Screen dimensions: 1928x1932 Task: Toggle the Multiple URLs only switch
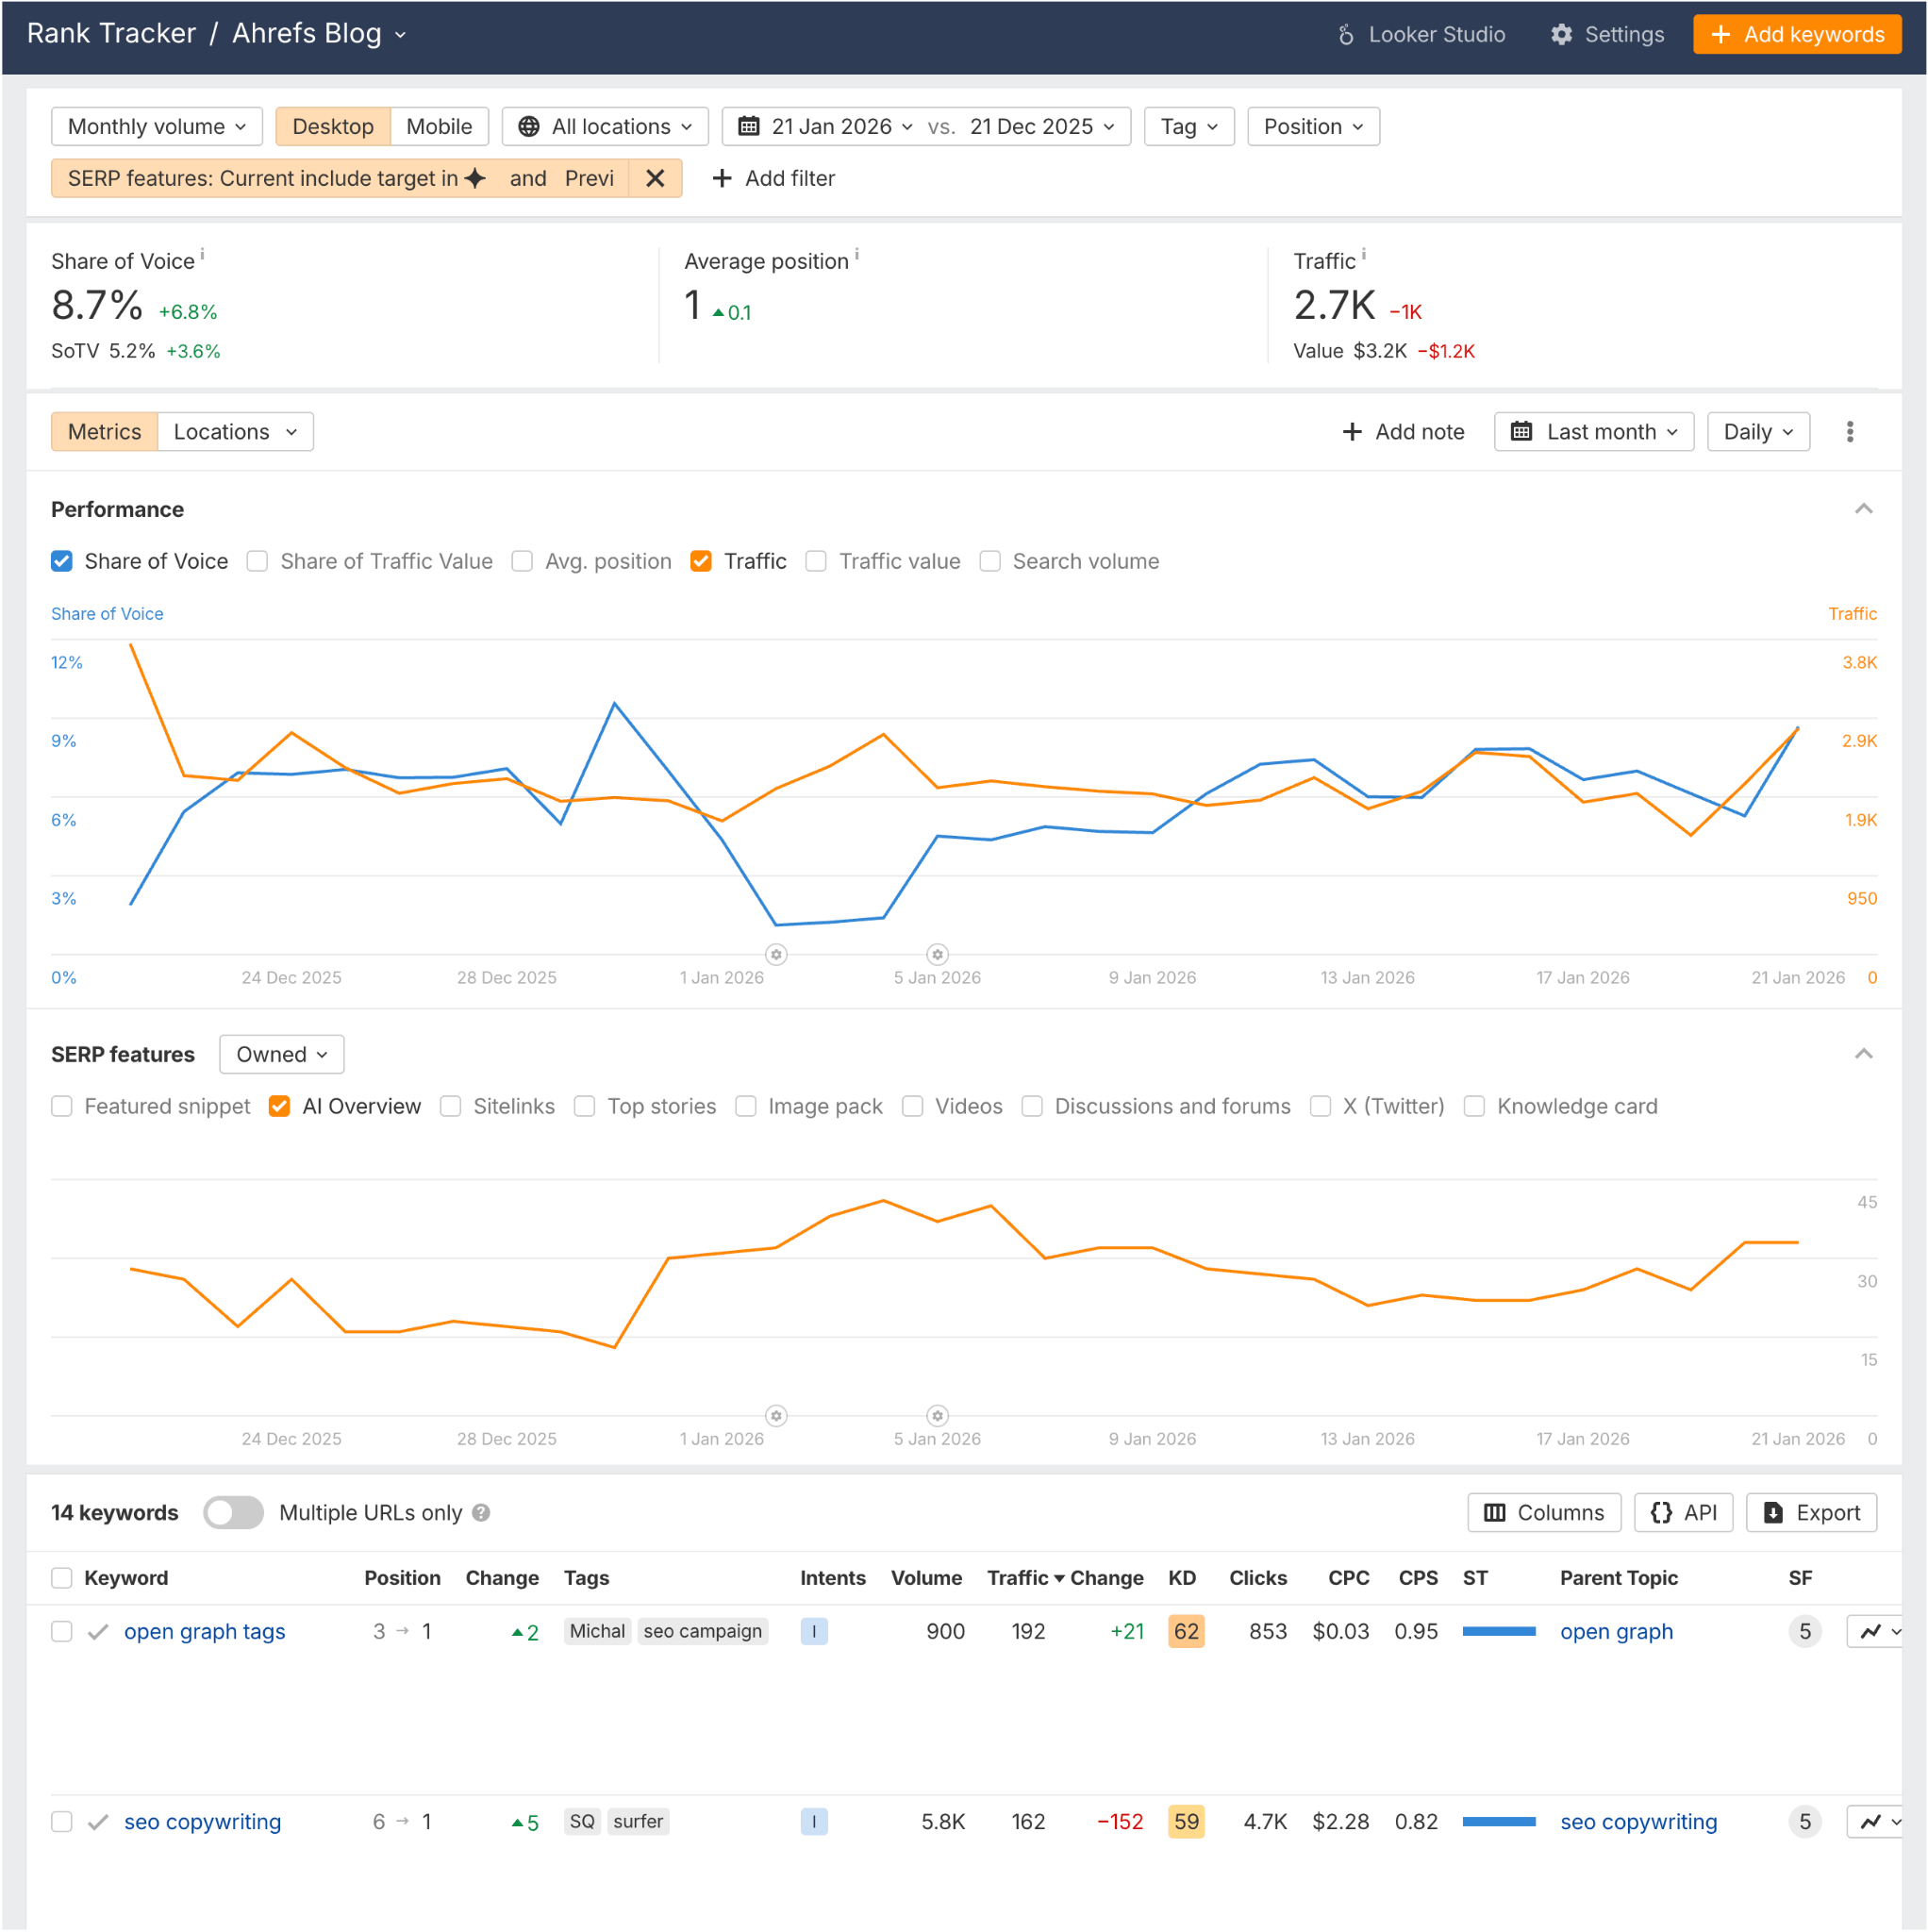233,1513
